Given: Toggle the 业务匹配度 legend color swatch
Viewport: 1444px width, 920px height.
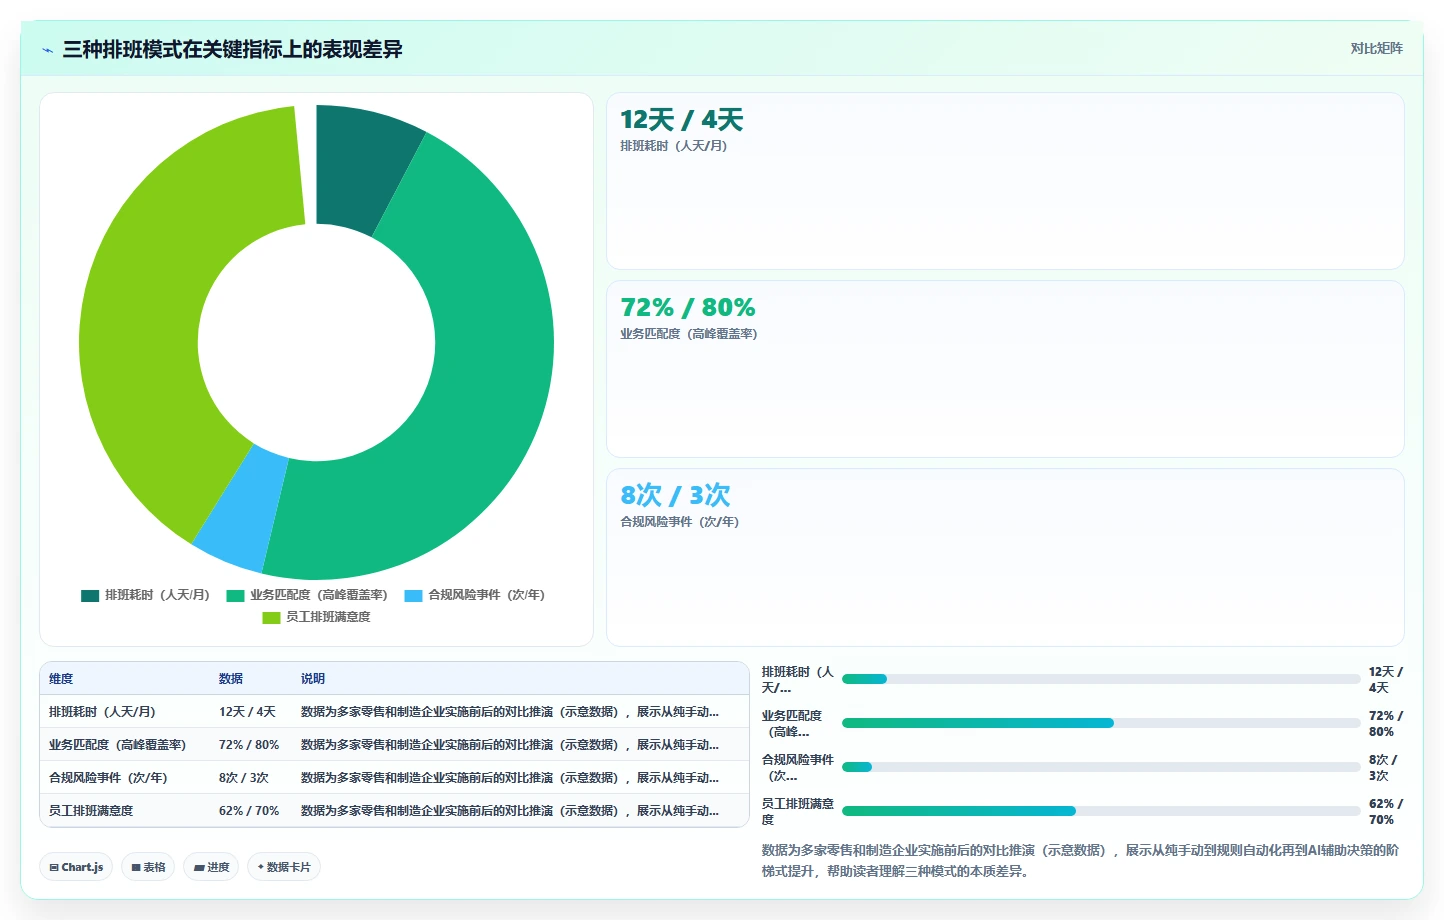Looking at the screenshot, I should 235,595.
